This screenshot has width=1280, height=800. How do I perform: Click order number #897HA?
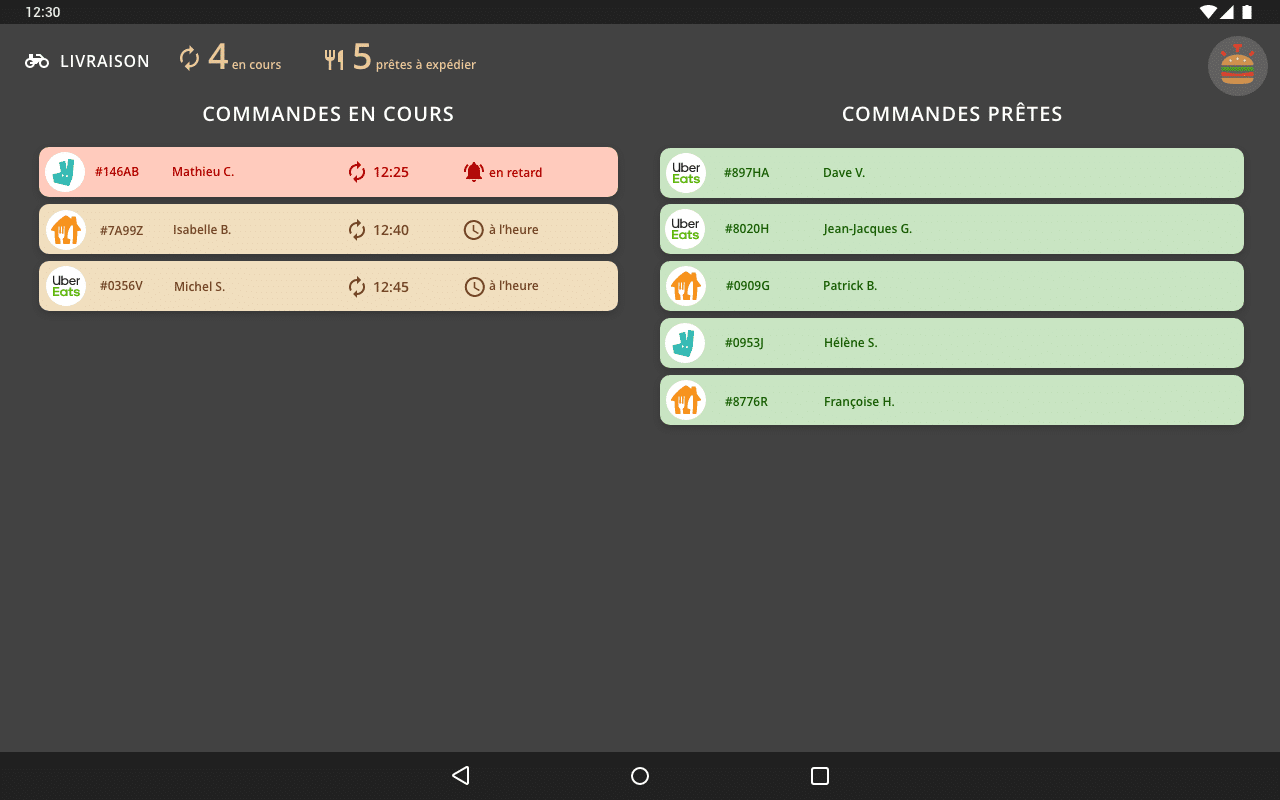747,173
